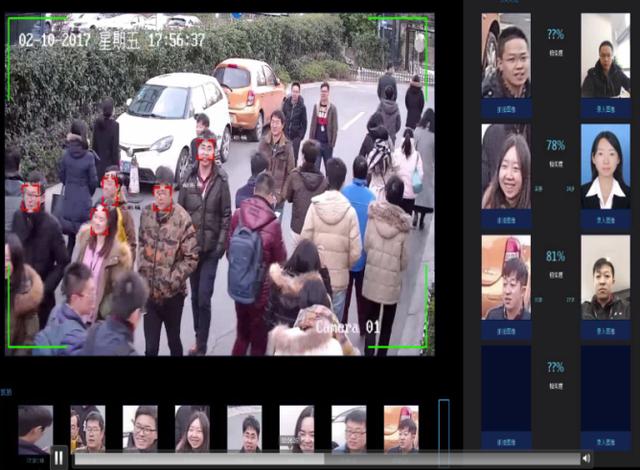Select the fifth thumbnail in the face strip

(x=244, y=428)
